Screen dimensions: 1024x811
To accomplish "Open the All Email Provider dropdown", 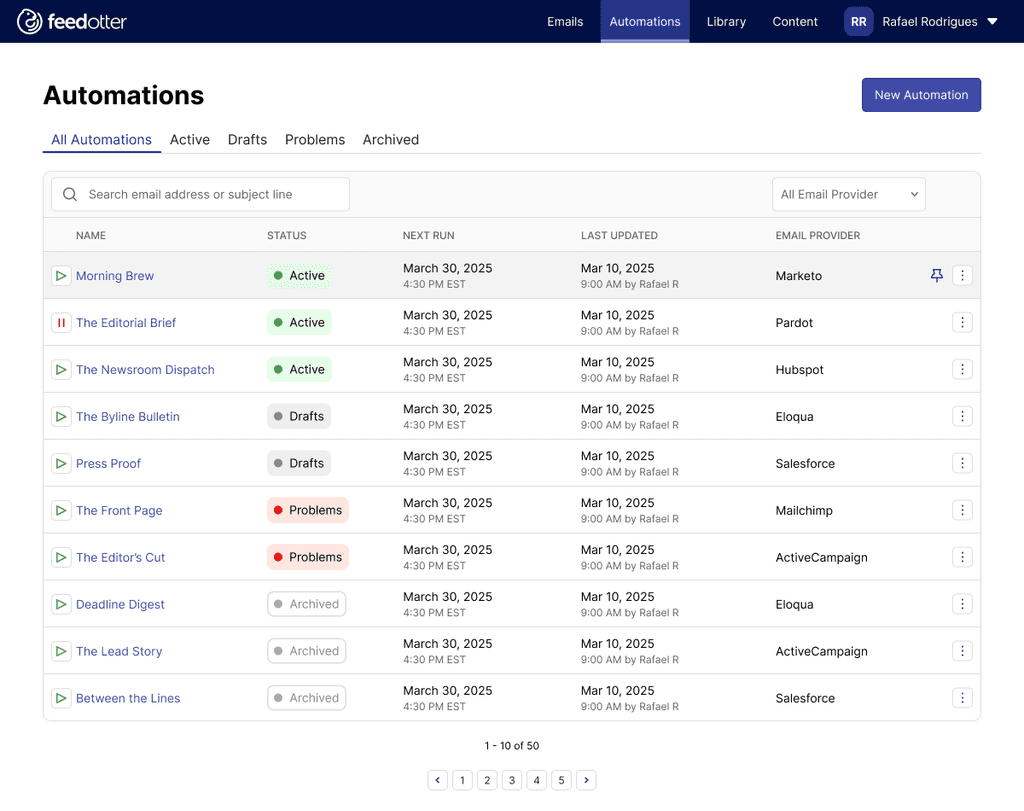I will click(848, 195).
